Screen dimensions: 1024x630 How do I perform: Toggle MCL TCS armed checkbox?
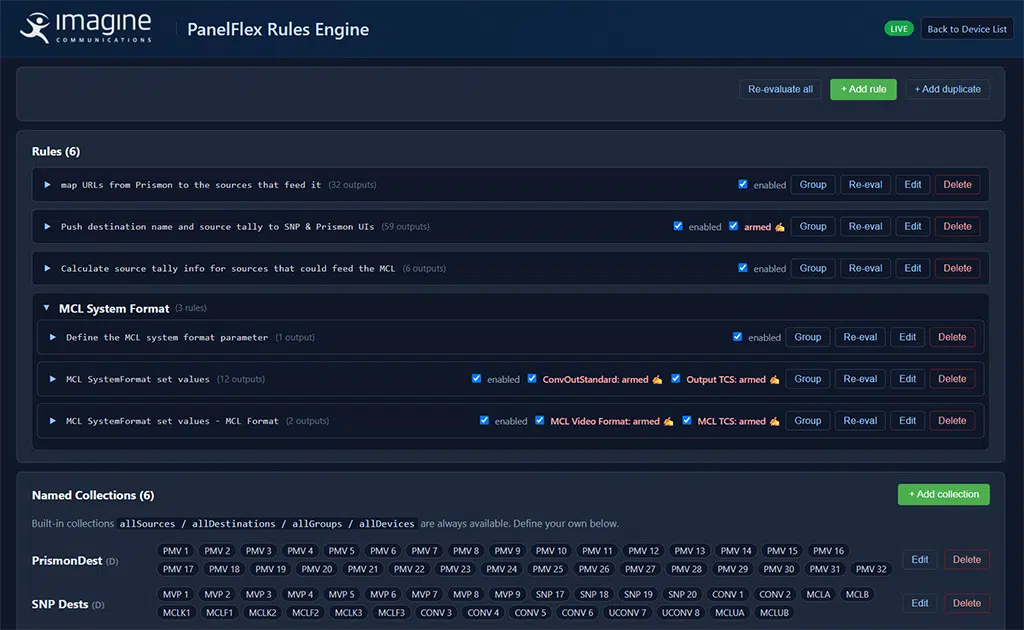pyautogui.click(x=687, y=420)
